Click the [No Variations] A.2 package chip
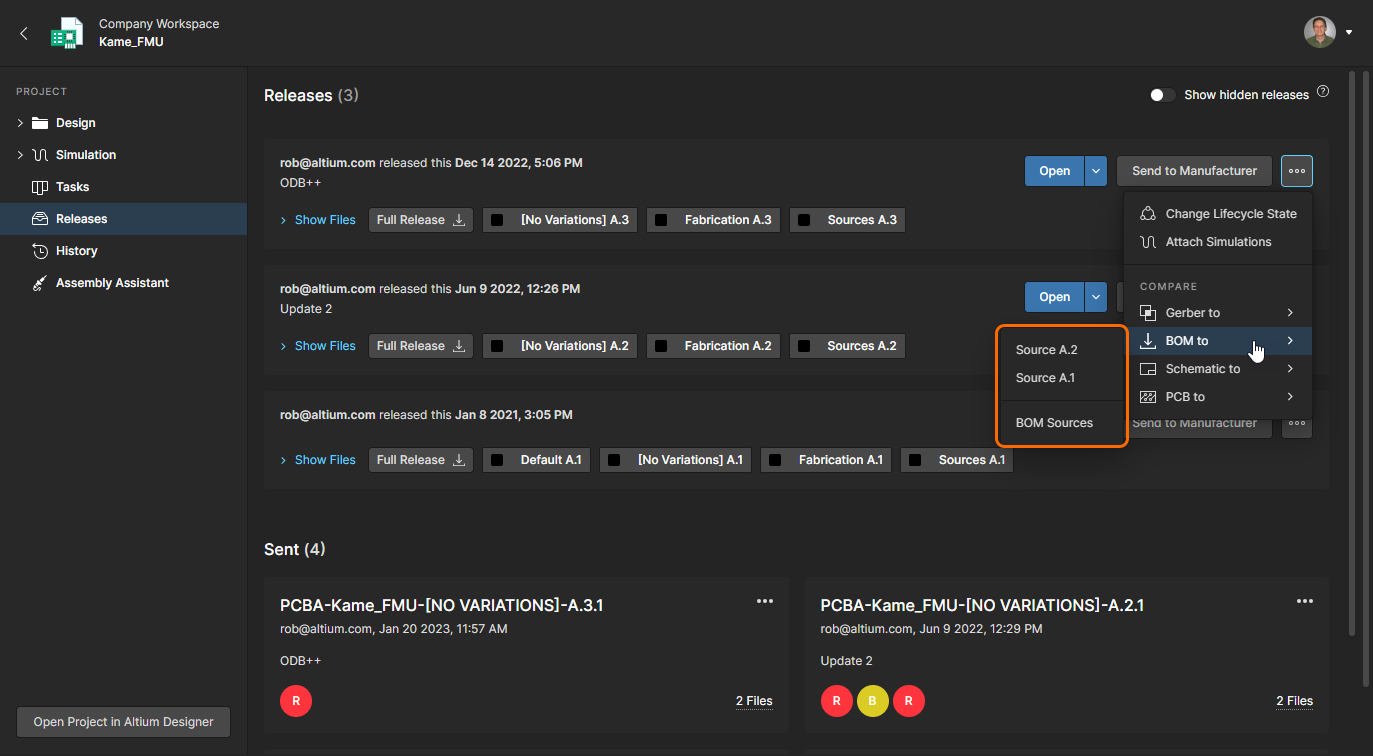Viewport: 1373px width, 756px height. click(560, 346)
